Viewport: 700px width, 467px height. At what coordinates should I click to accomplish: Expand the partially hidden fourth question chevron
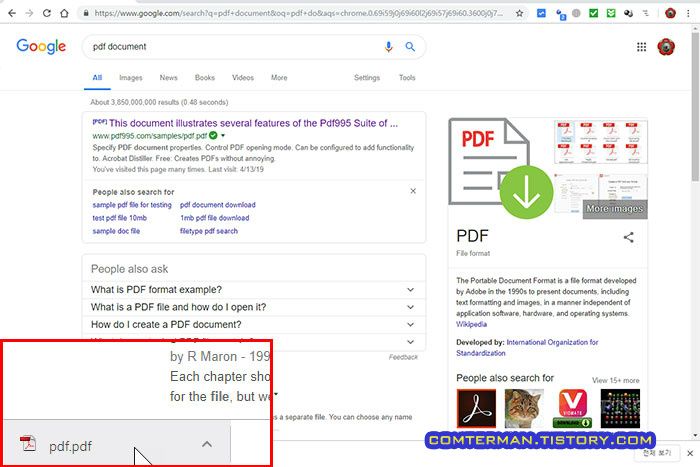(410, 342)
